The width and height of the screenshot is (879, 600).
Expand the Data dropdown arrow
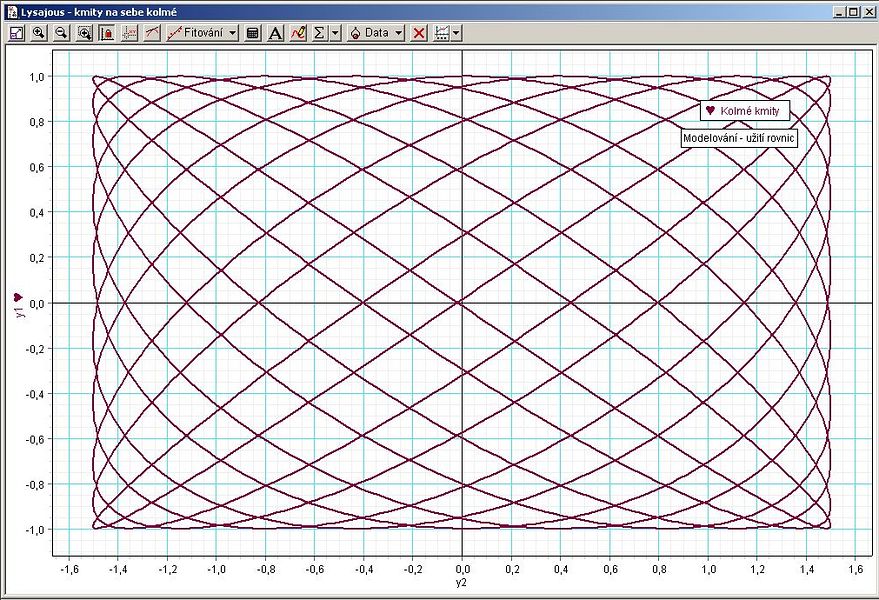coord(399,33)
